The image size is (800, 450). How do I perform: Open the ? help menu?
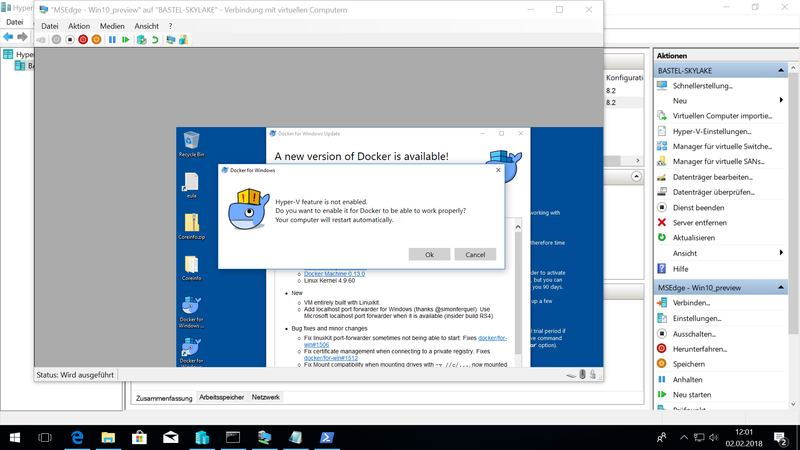(x=170, y=26)
